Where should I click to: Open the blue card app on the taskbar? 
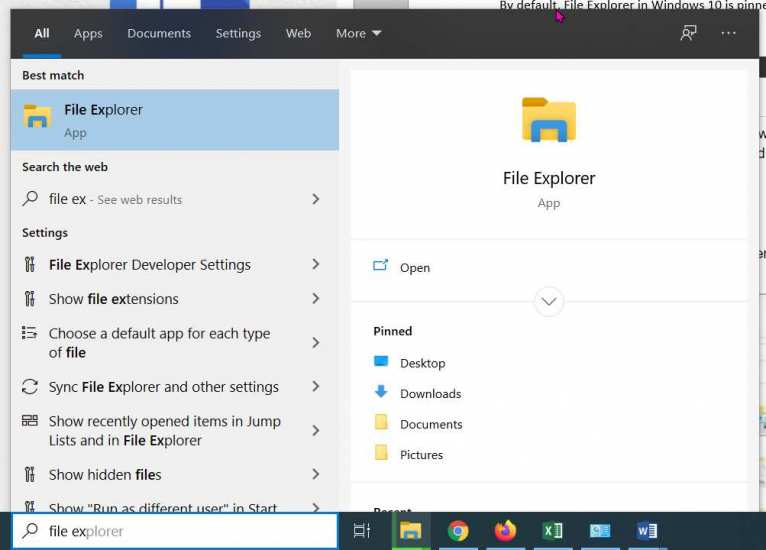coord(600,530)
